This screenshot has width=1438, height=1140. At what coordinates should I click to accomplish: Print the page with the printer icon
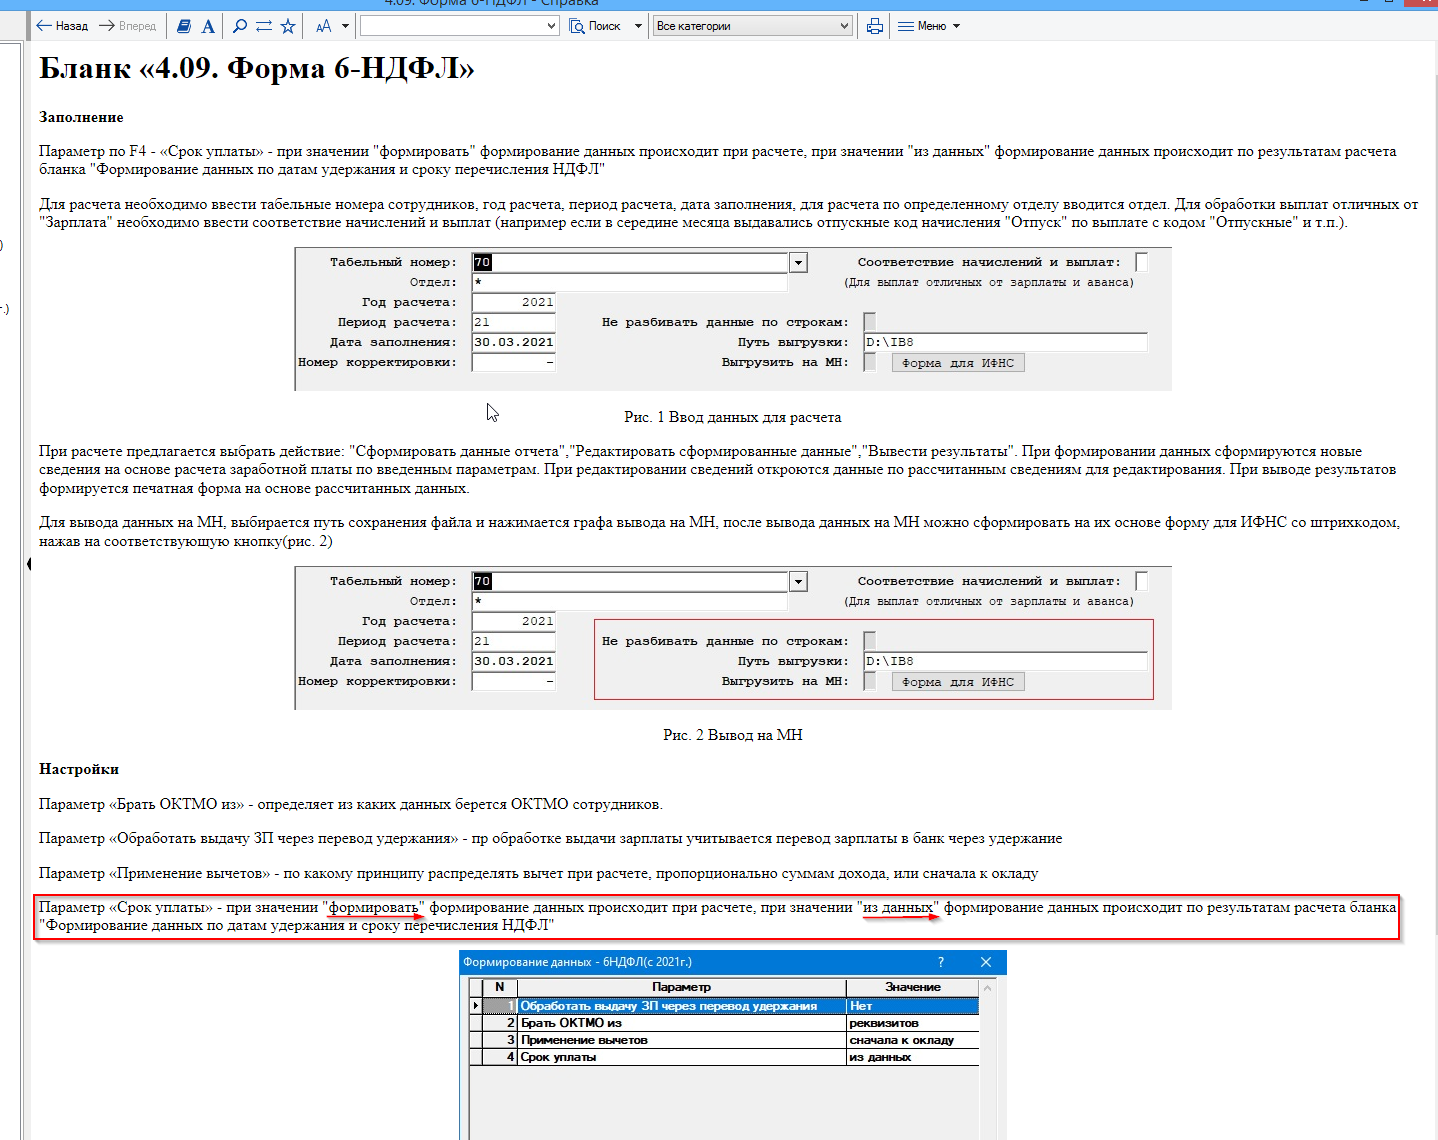click(875, 26)
